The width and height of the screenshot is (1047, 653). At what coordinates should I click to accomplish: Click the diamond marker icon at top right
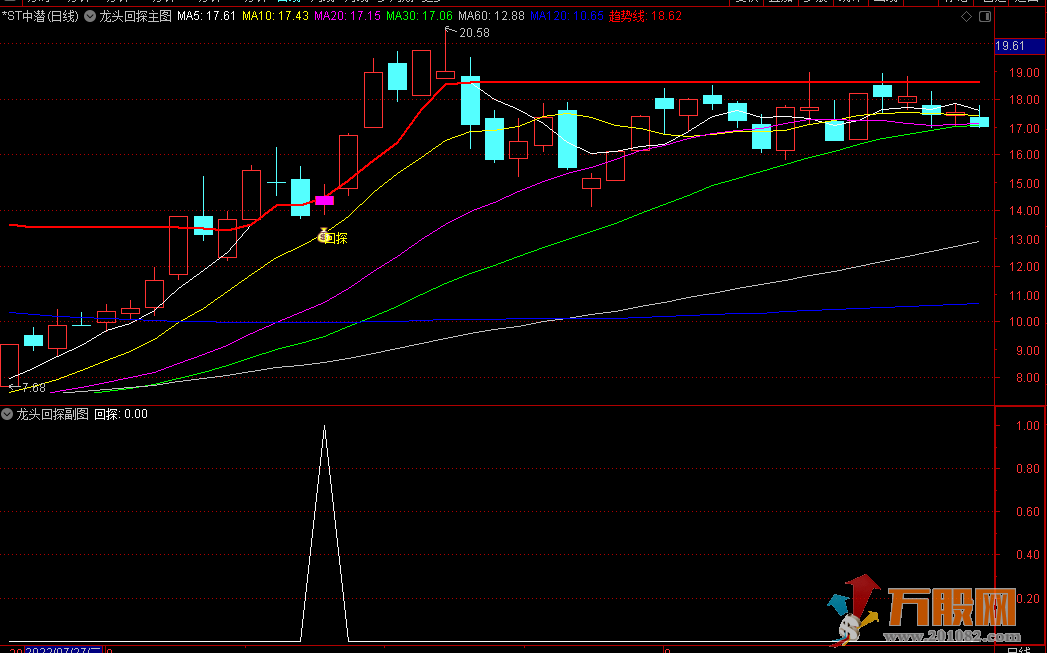click(966, 17)
